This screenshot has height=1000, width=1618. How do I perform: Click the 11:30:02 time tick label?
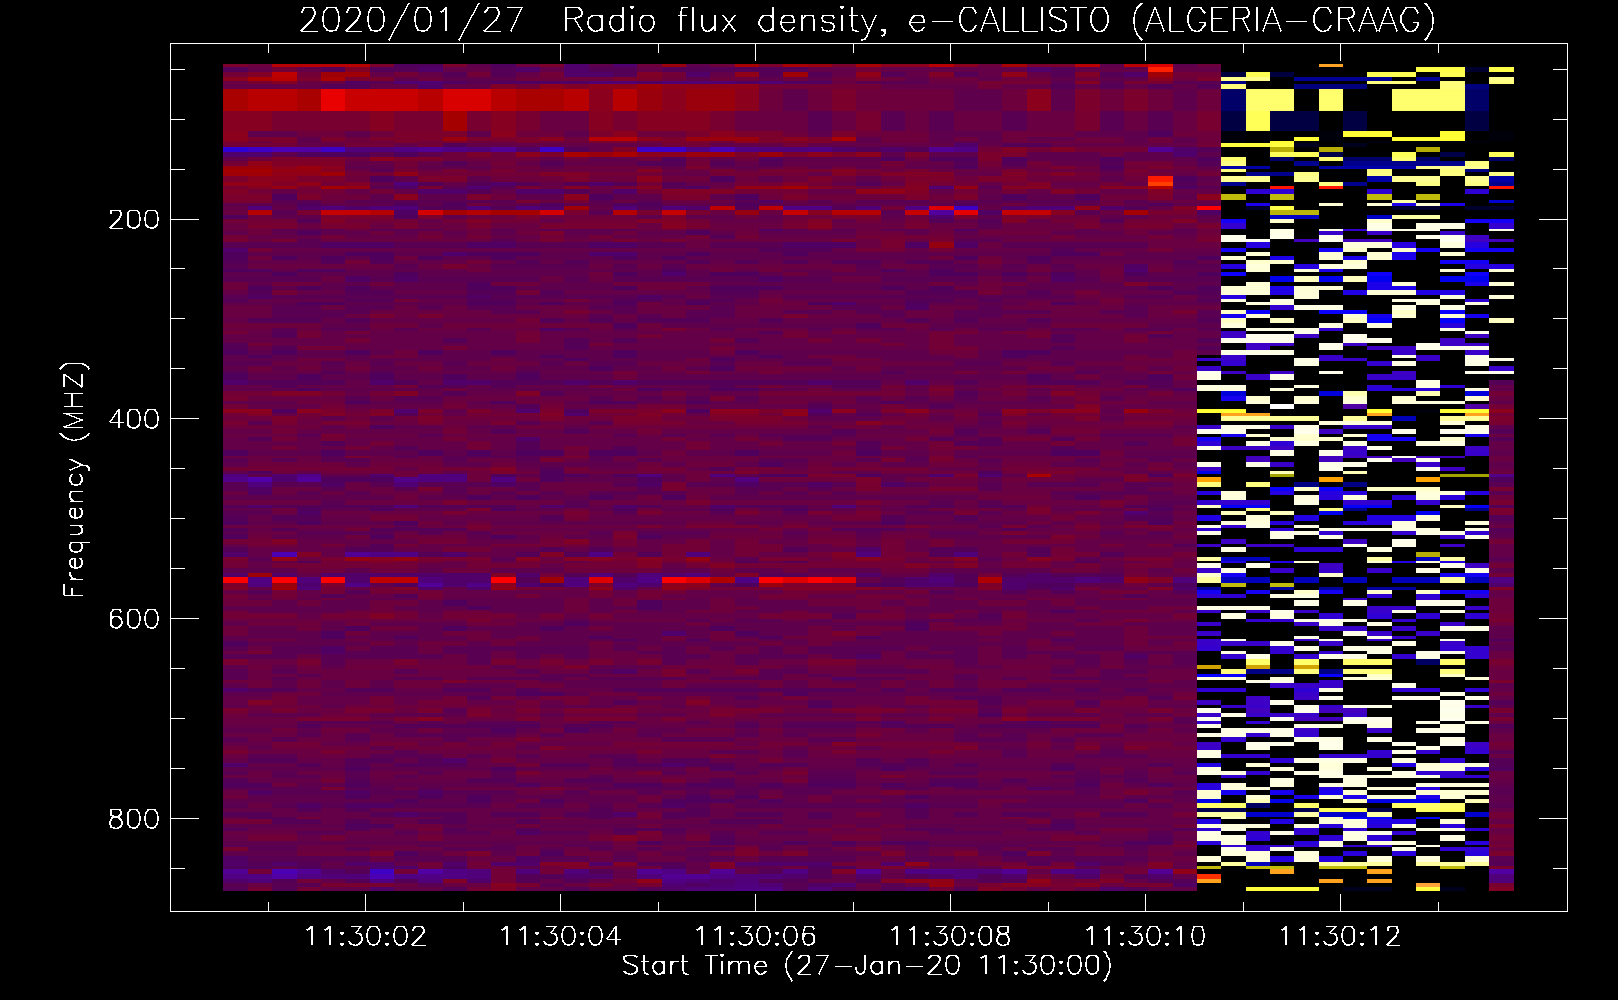[365, 937]
